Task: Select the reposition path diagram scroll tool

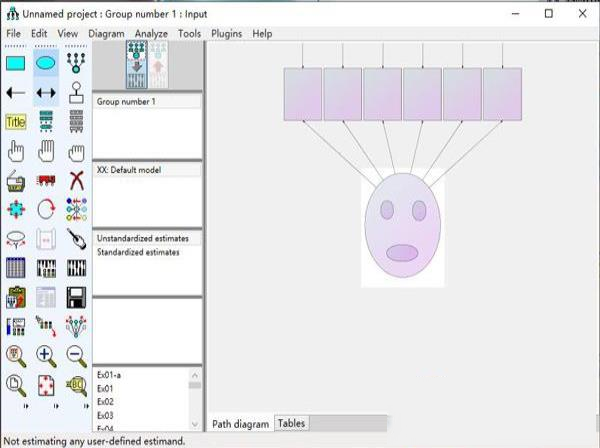Action: pos(46,239)
